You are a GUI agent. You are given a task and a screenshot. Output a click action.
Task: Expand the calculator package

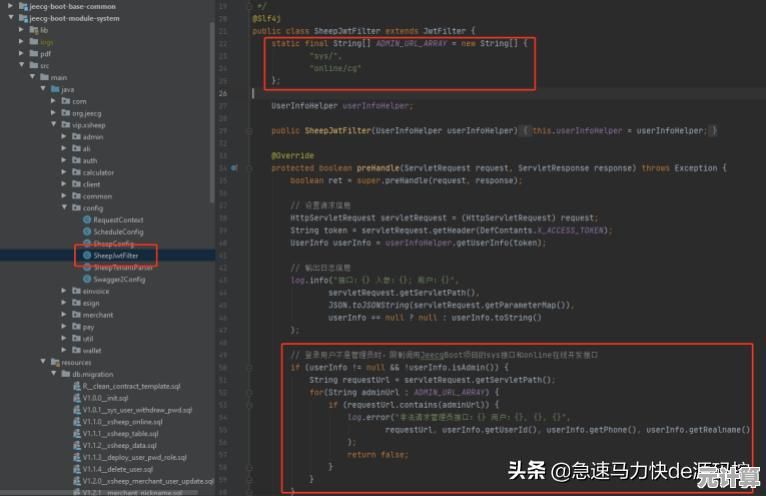[64, 172]
